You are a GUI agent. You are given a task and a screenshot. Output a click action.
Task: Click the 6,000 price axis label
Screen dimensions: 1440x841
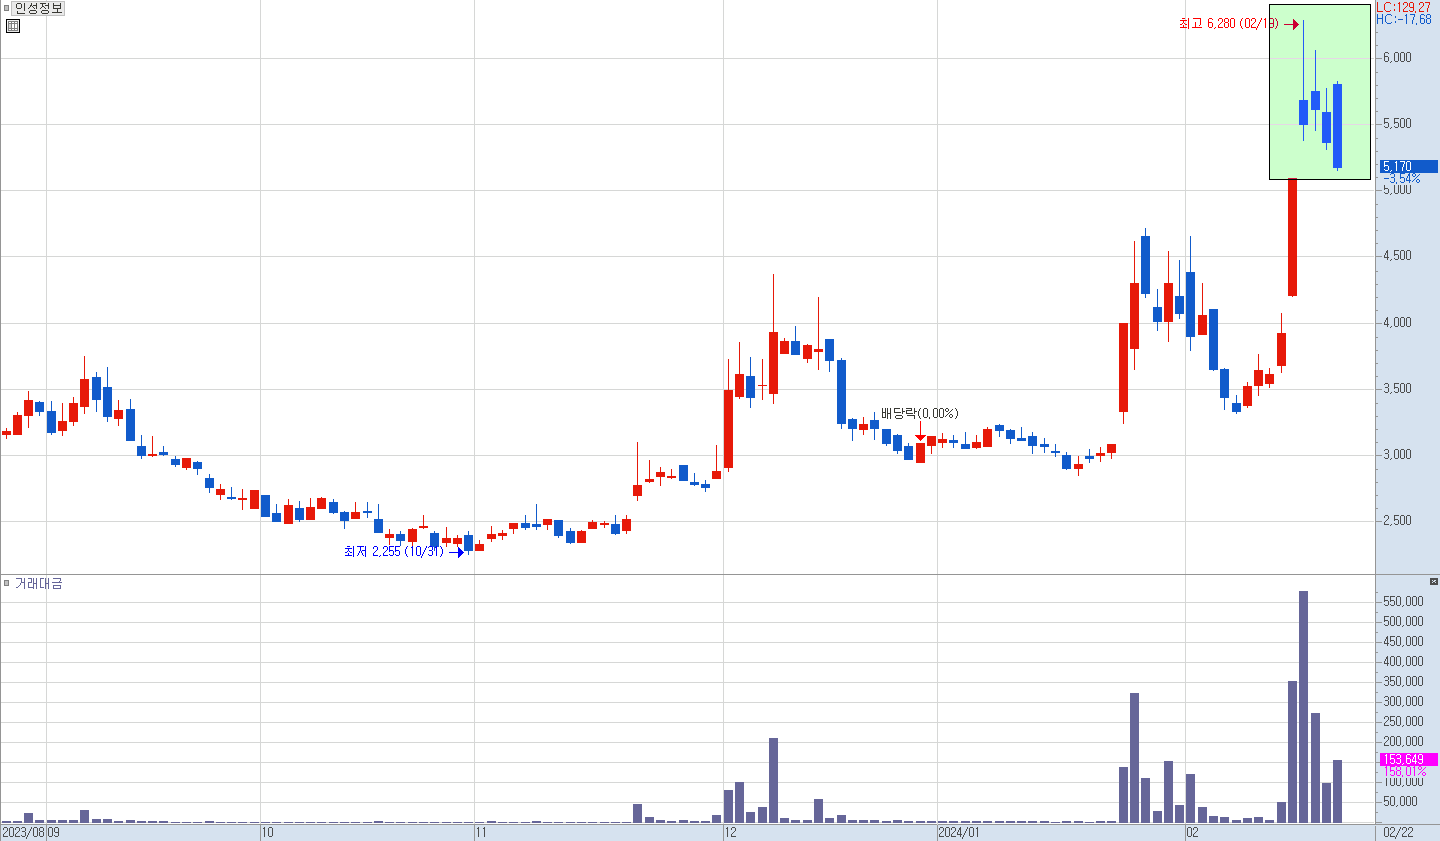point(1397,58)
